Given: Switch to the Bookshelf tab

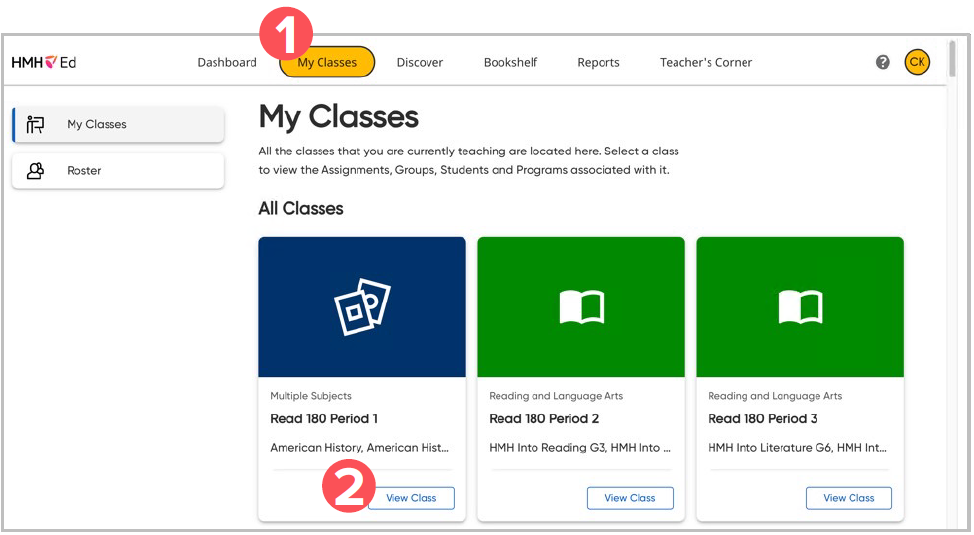Looking at the screenshot, I should [510, 62].
